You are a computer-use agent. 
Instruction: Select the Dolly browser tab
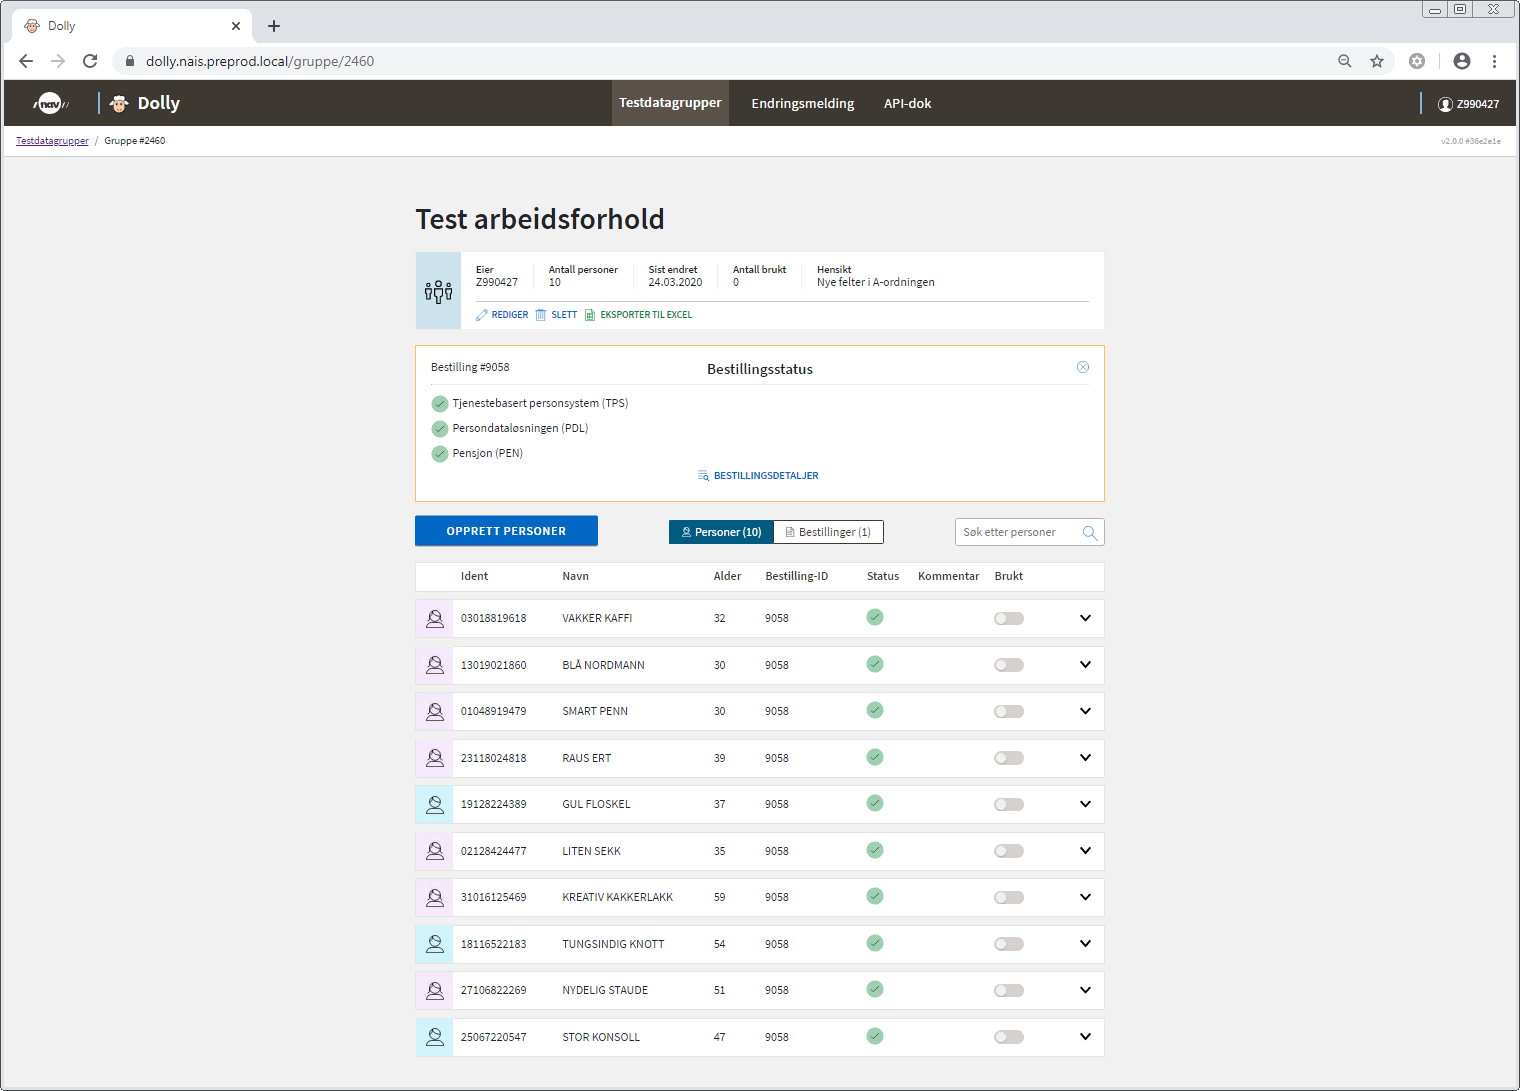pyautogui.click(x=130, y=26)
